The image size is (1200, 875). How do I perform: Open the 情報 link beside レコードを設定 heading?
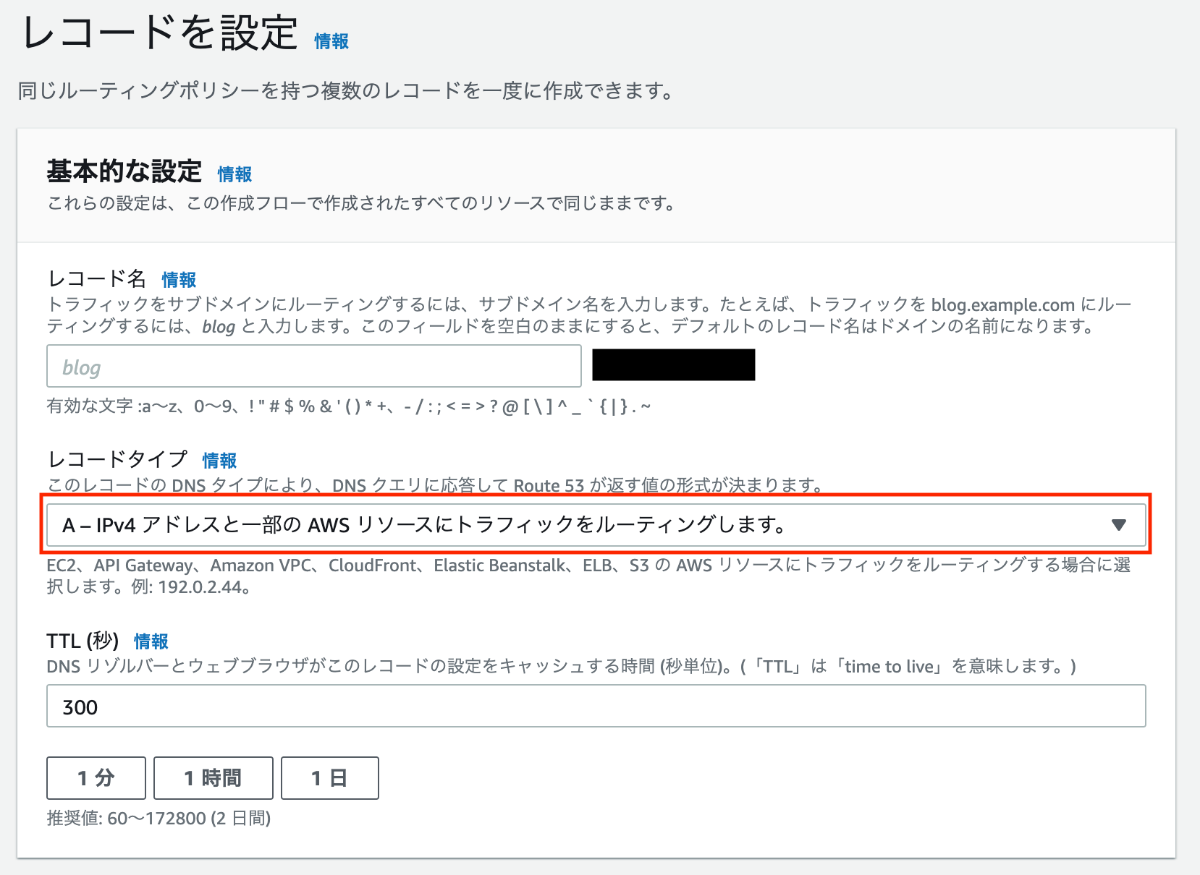(x=331, y=42)
